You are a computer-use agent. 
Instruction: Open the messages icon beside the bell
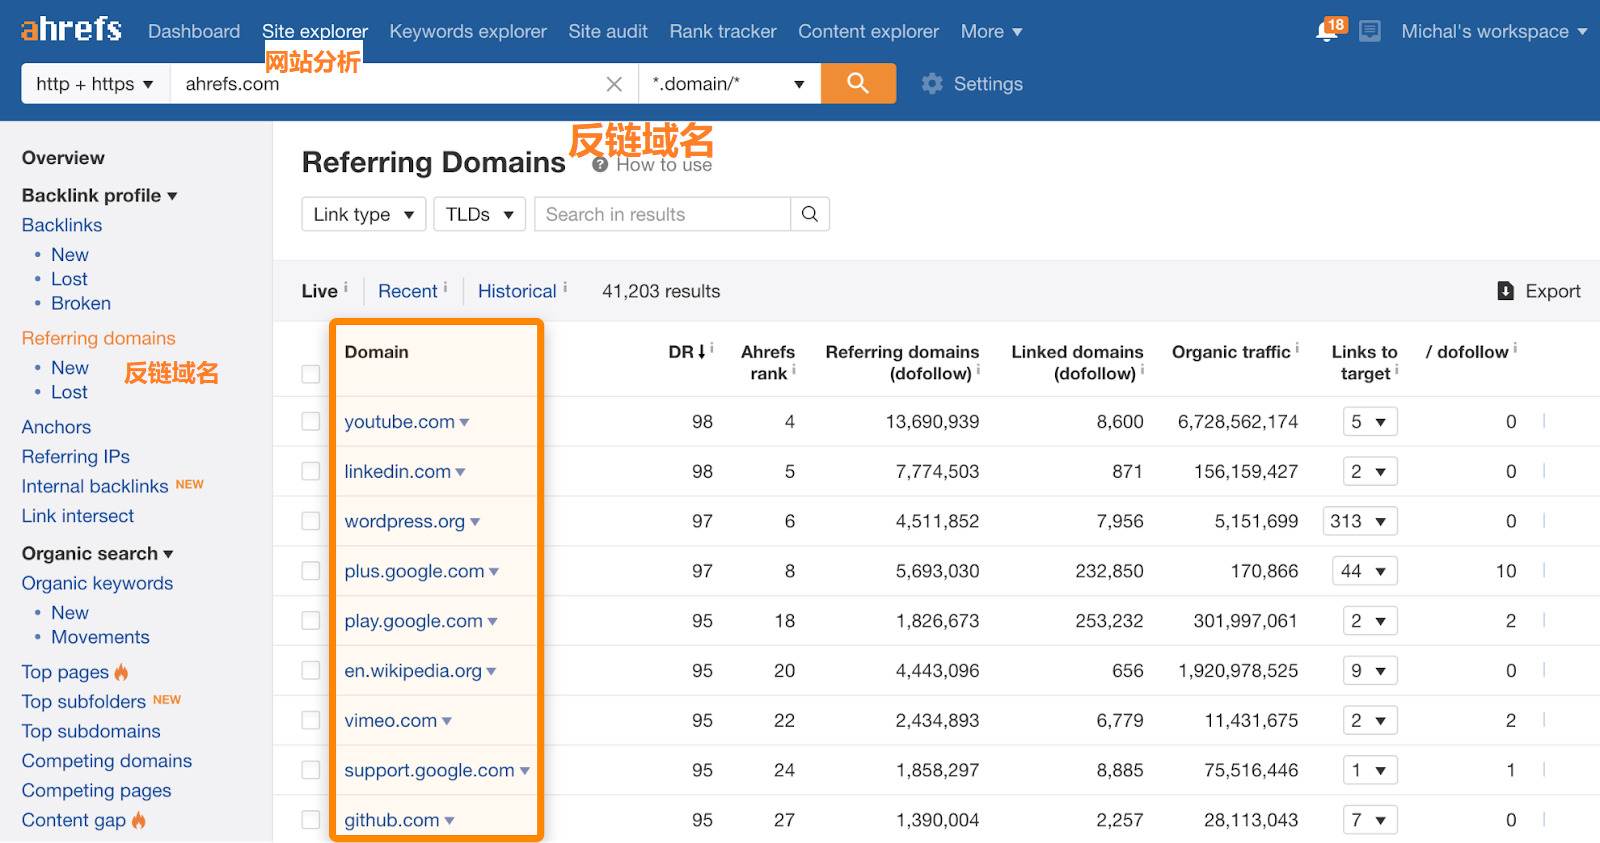tap(1370, 31)
